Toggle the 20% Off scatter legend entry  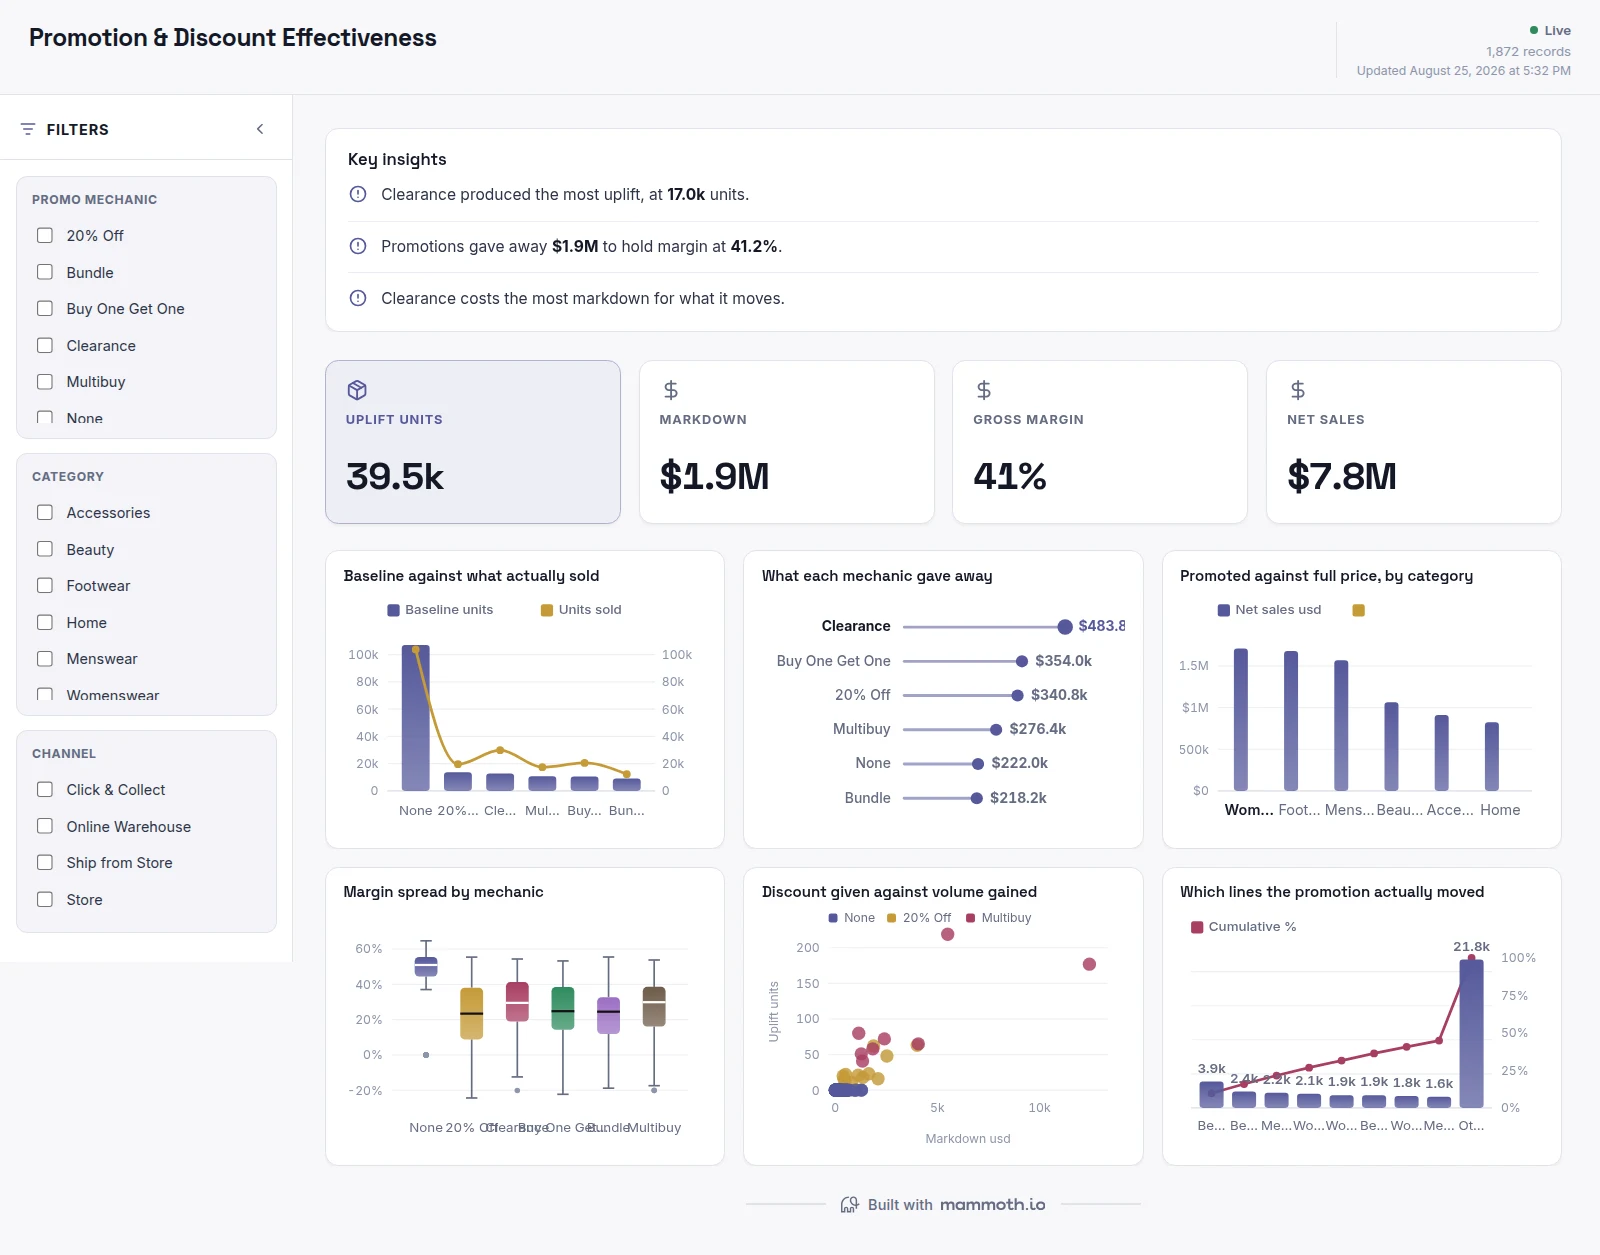pyautogui.click(x=919, y=918)
